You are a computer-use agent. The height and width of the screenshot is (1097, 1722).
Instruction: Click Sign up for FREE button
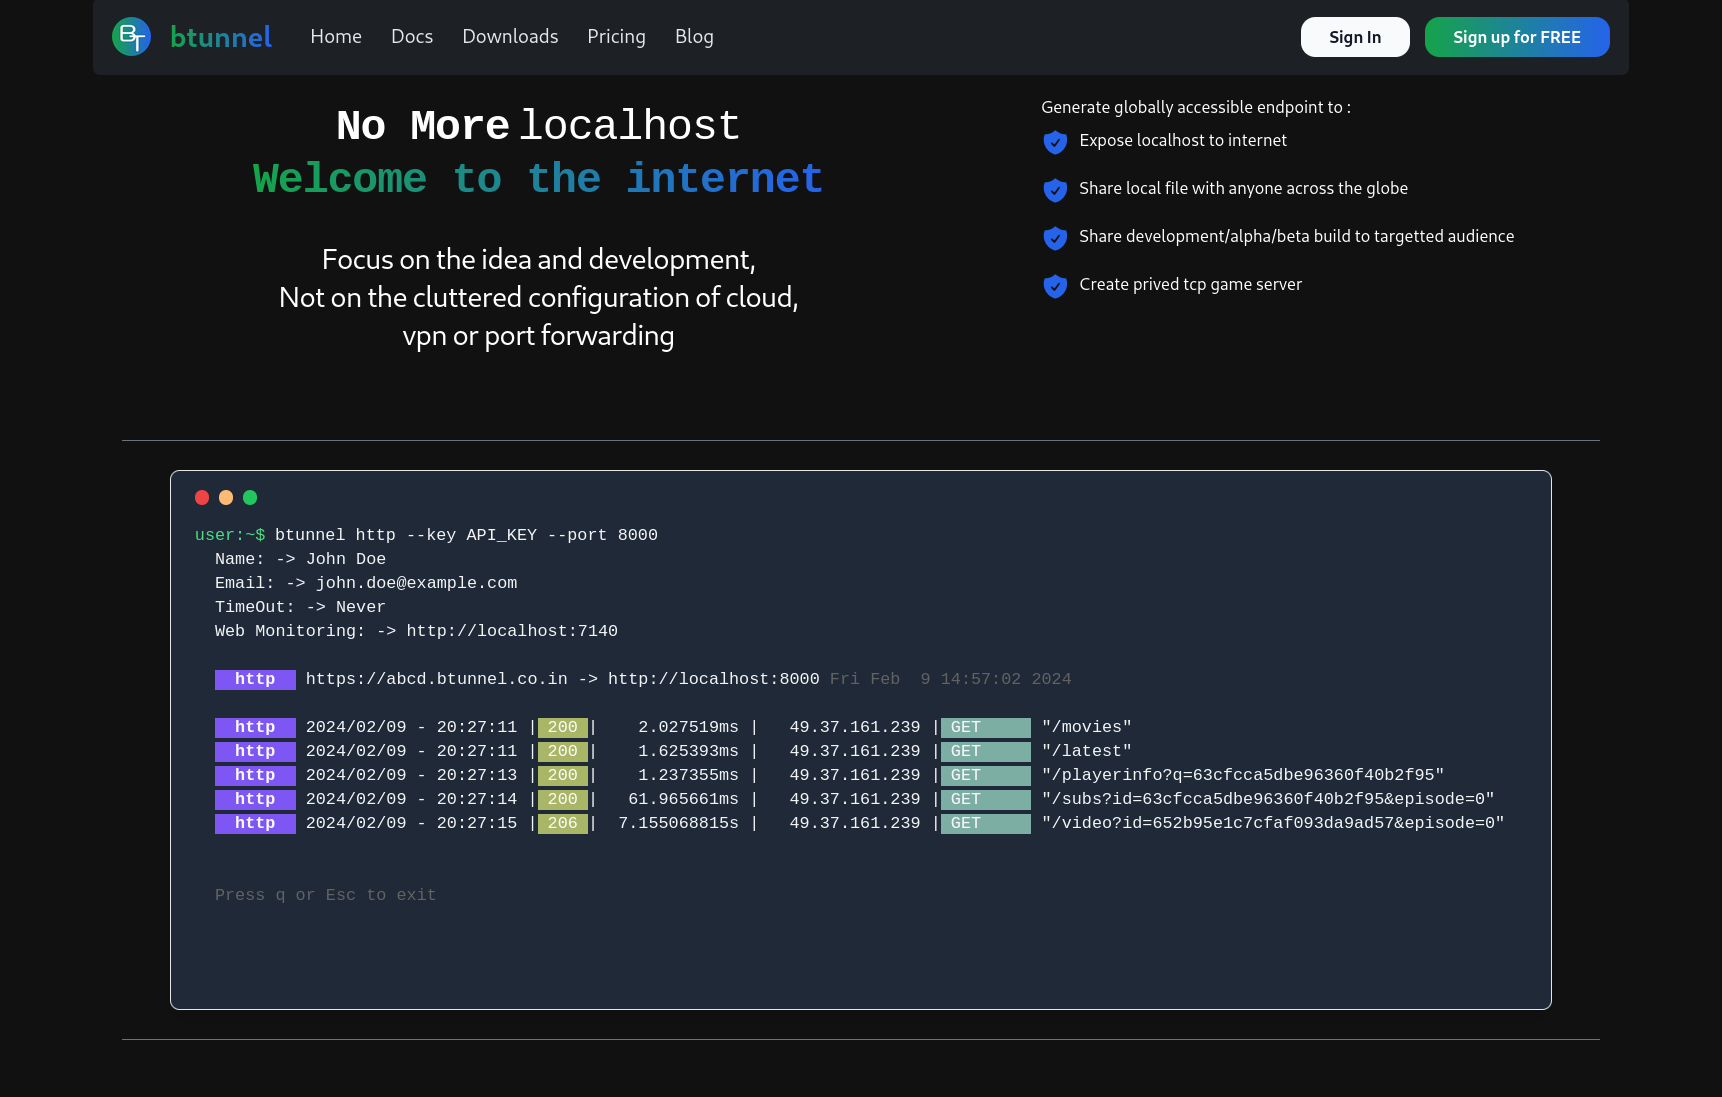coord(1517,37)
